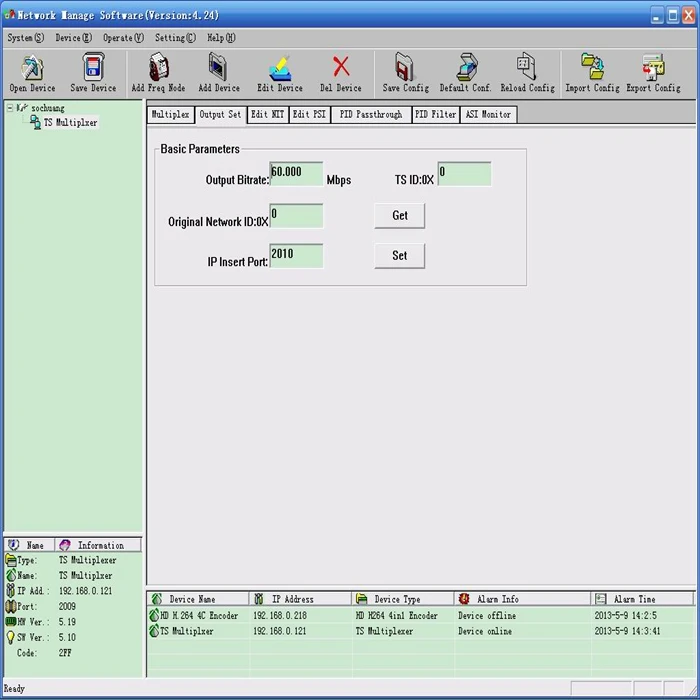Select the TS Multiplxer tree node icon
The image size is (700, 700).
[35, 122]
